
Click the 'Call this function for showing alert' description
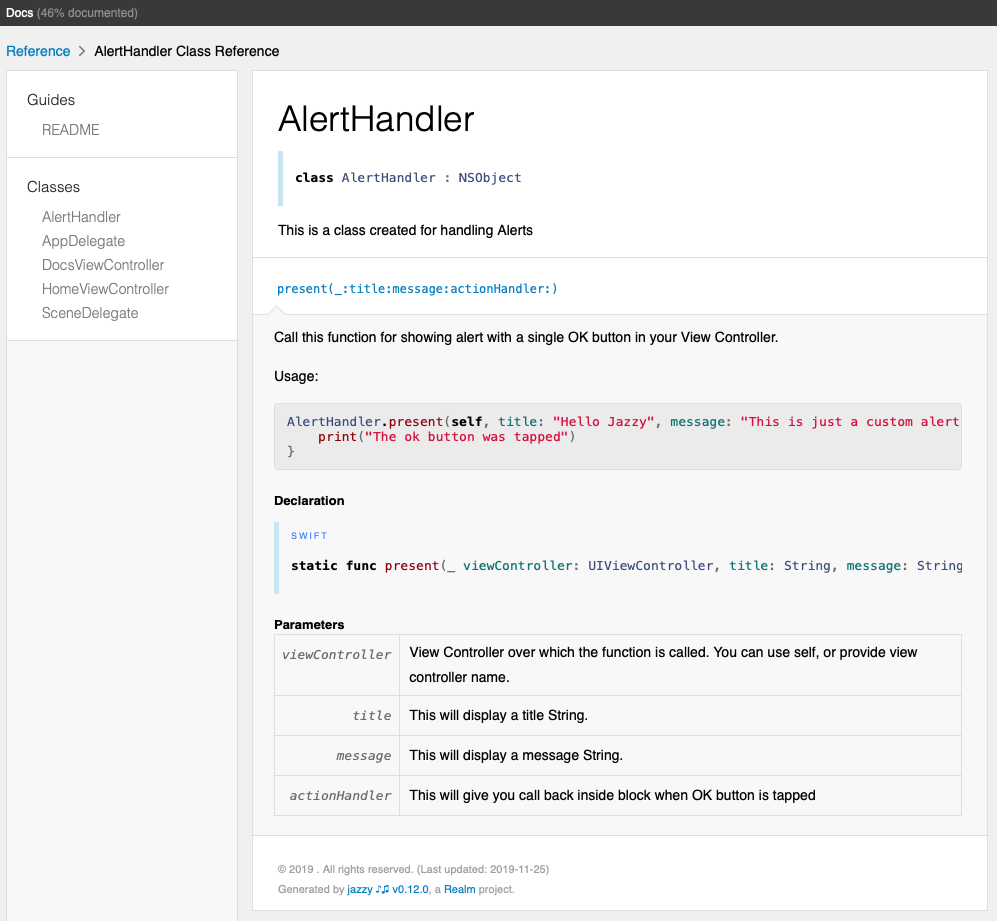[x=526, y=337]
